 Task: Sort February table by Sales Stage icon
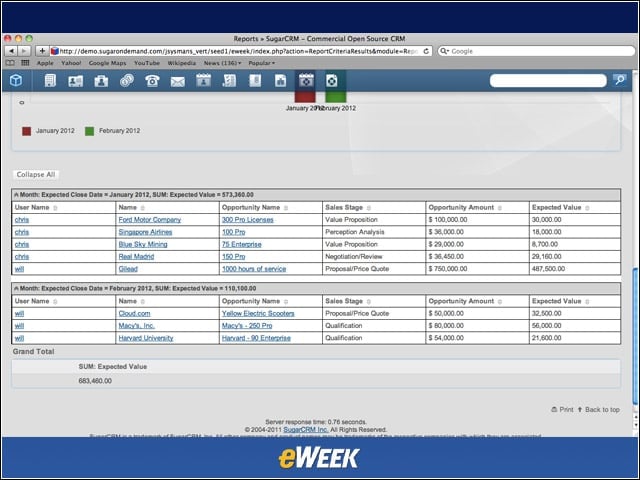coord(369,302)
